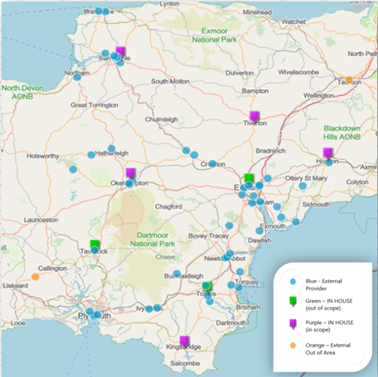
Task: Click the South Molton label
Action: coord(170,81)
